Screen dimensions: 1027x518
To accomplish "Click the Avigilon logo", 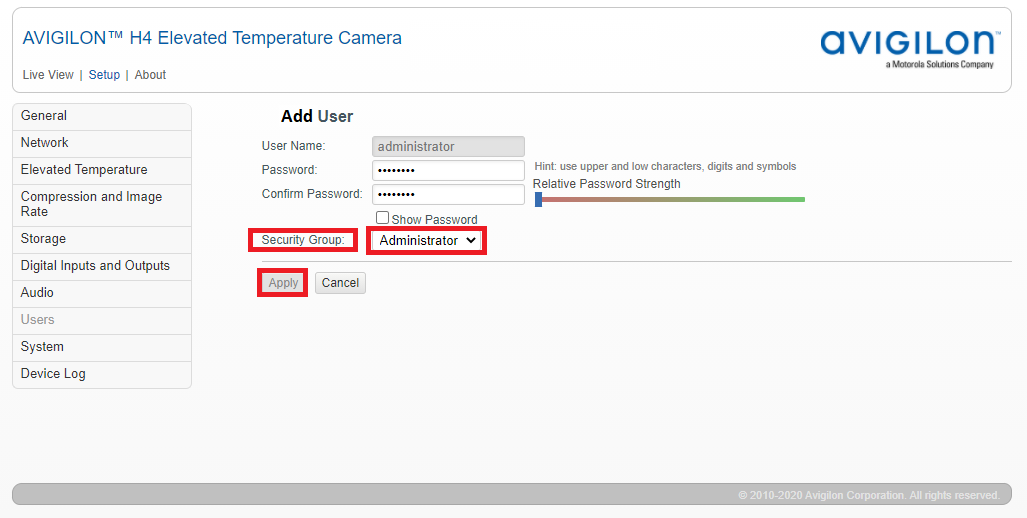I will click(x=909, y=46).
